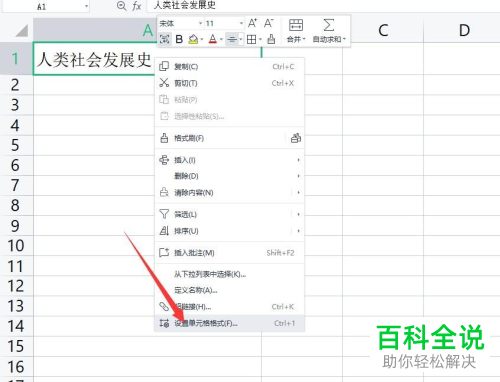500x382 pixels.
Task: Click the fx insert function icon
Action: (137, 6)
